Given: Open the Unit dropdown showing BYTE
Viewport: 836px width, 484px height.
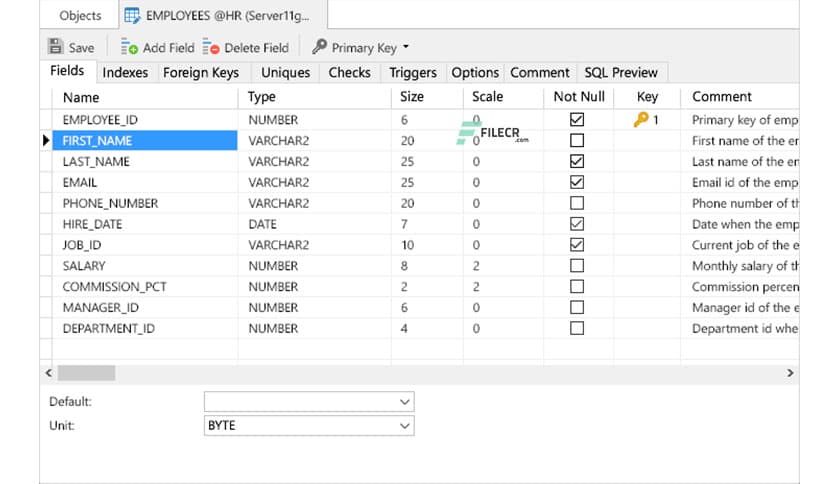Looking at the screenshot, I should 404,426.
